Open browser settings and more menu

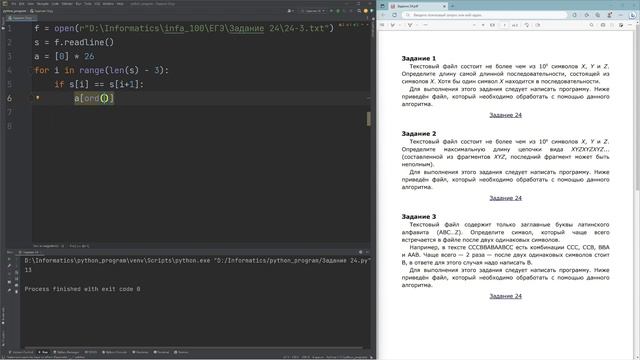coord(621,15)
